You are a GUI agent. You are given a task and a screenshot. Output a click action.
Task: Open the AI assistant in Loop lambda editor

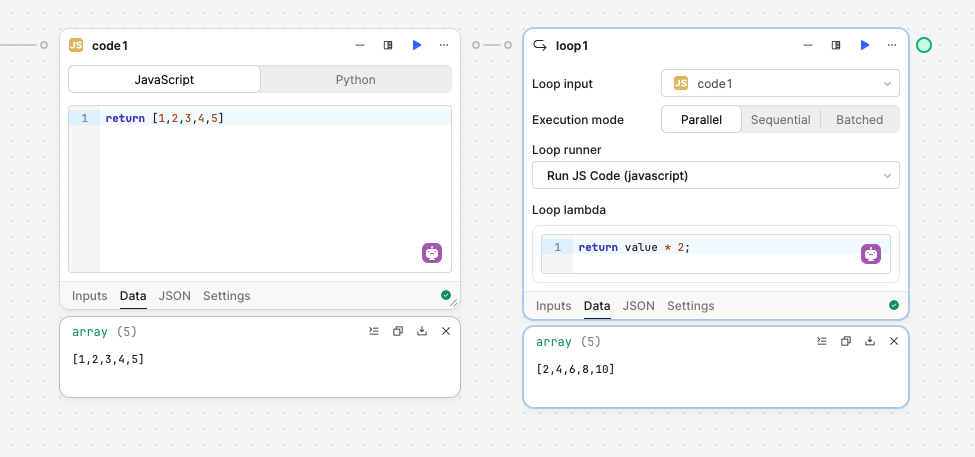tap(871, 254)
